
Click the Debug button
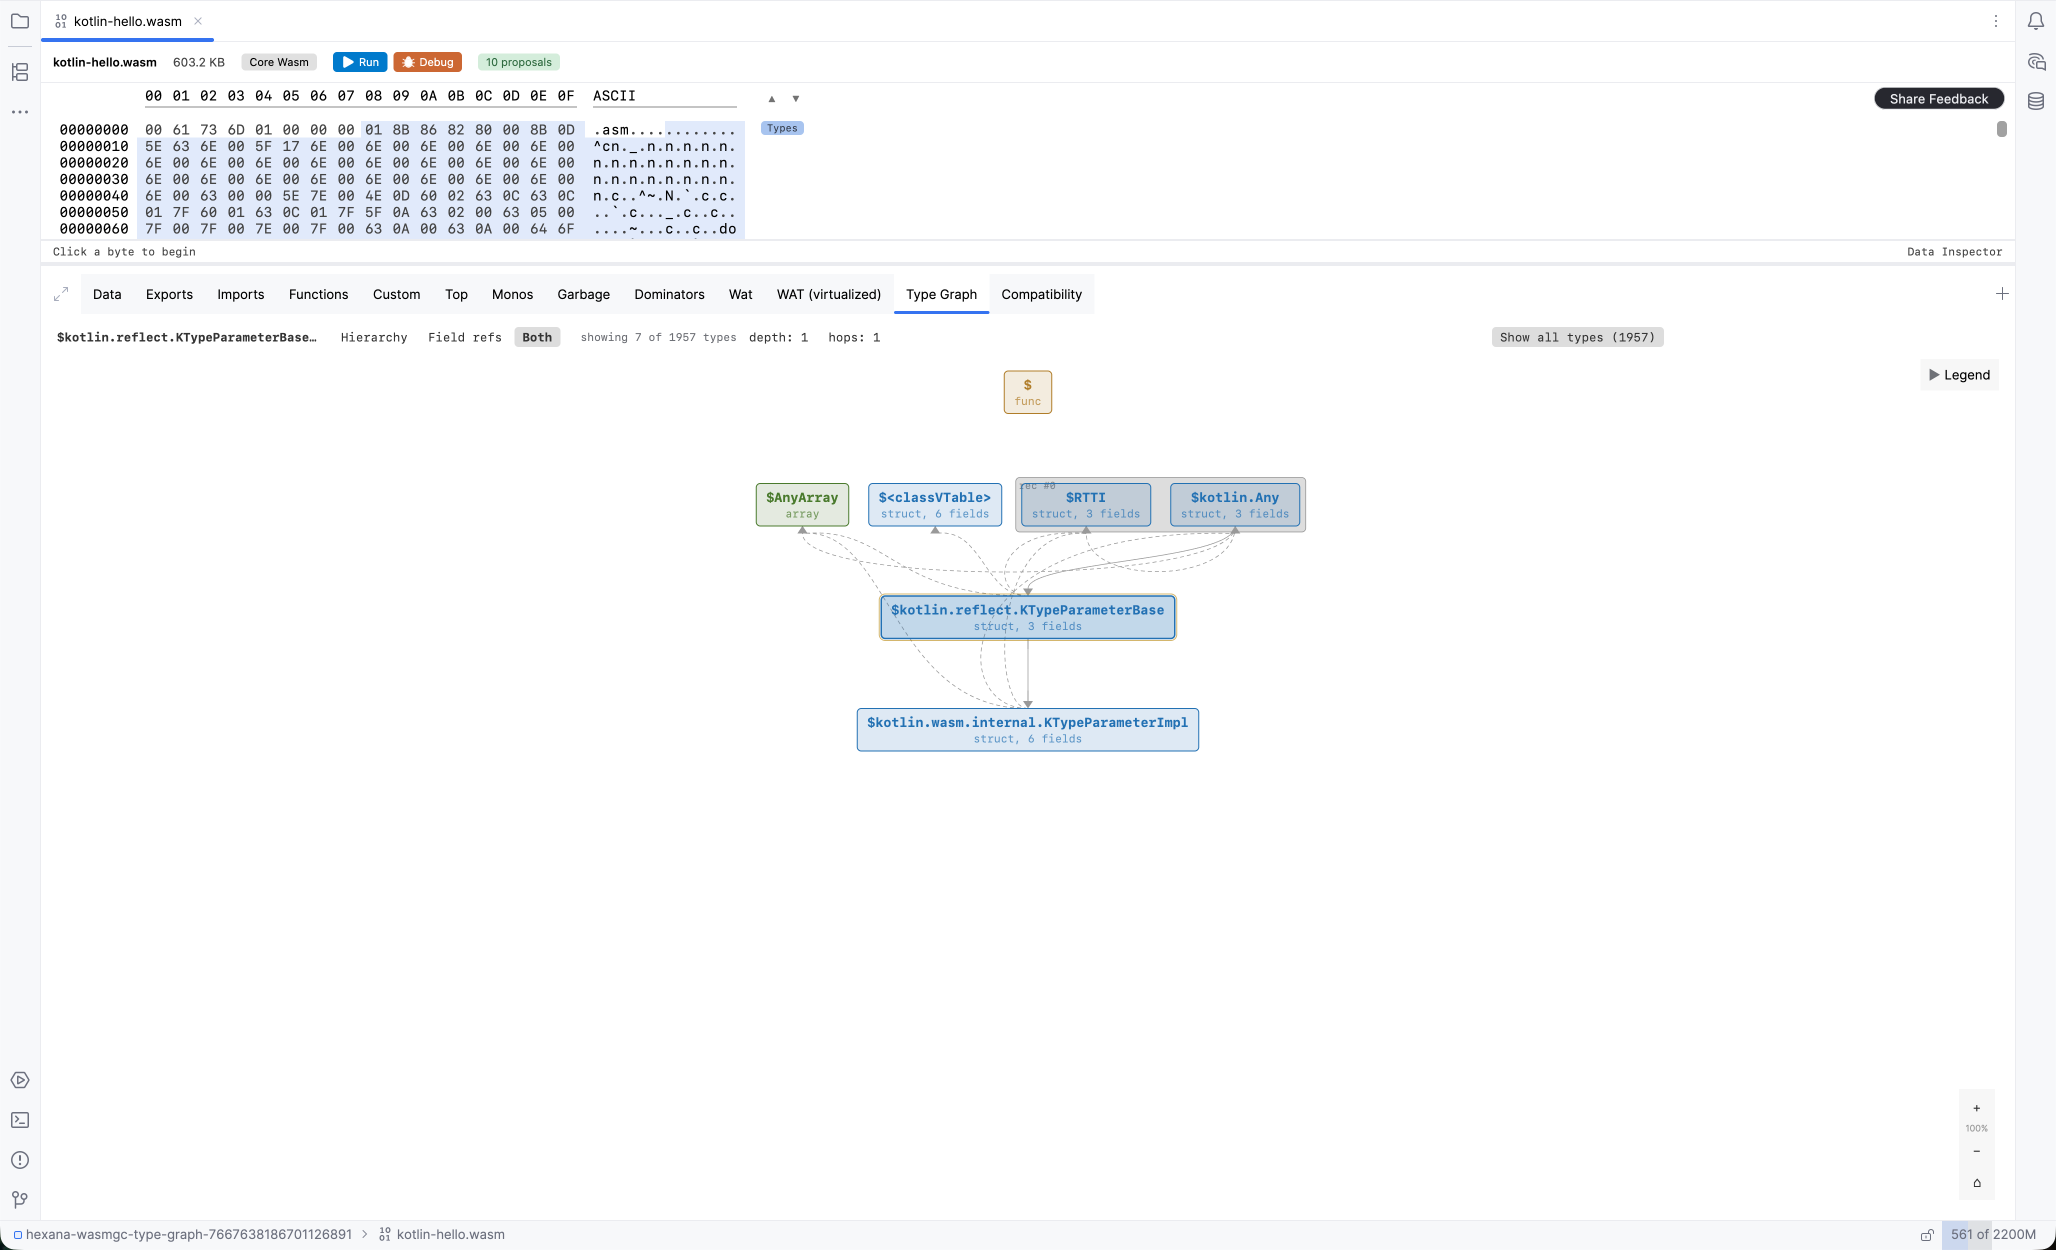428,62
